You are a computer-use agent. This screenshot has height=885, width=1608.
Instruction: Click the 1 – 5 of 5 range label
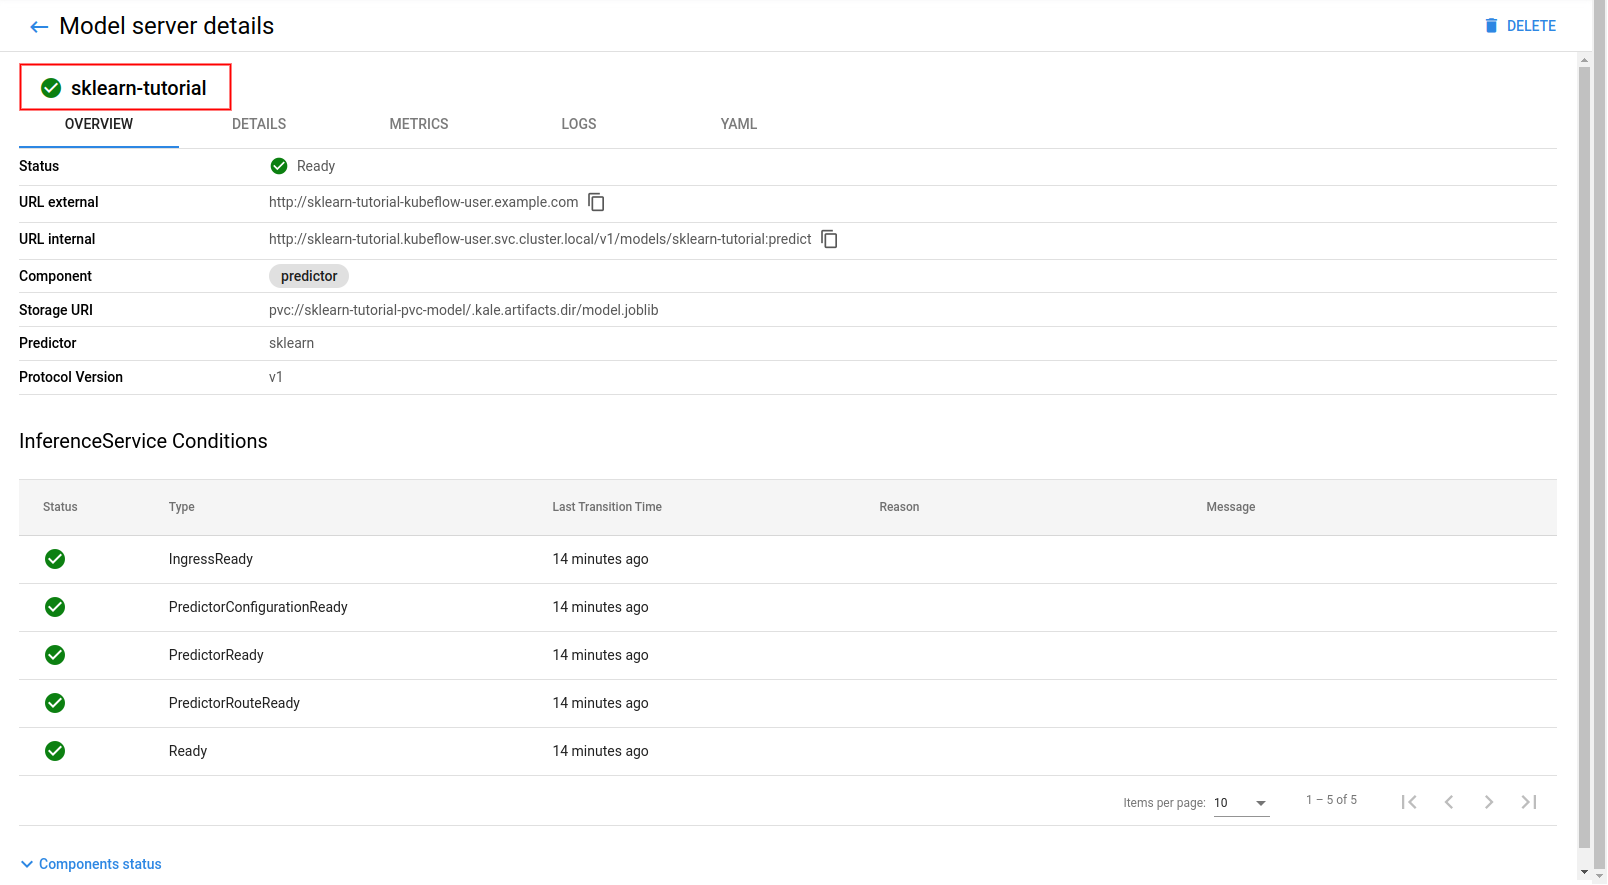click(1331, 800)
